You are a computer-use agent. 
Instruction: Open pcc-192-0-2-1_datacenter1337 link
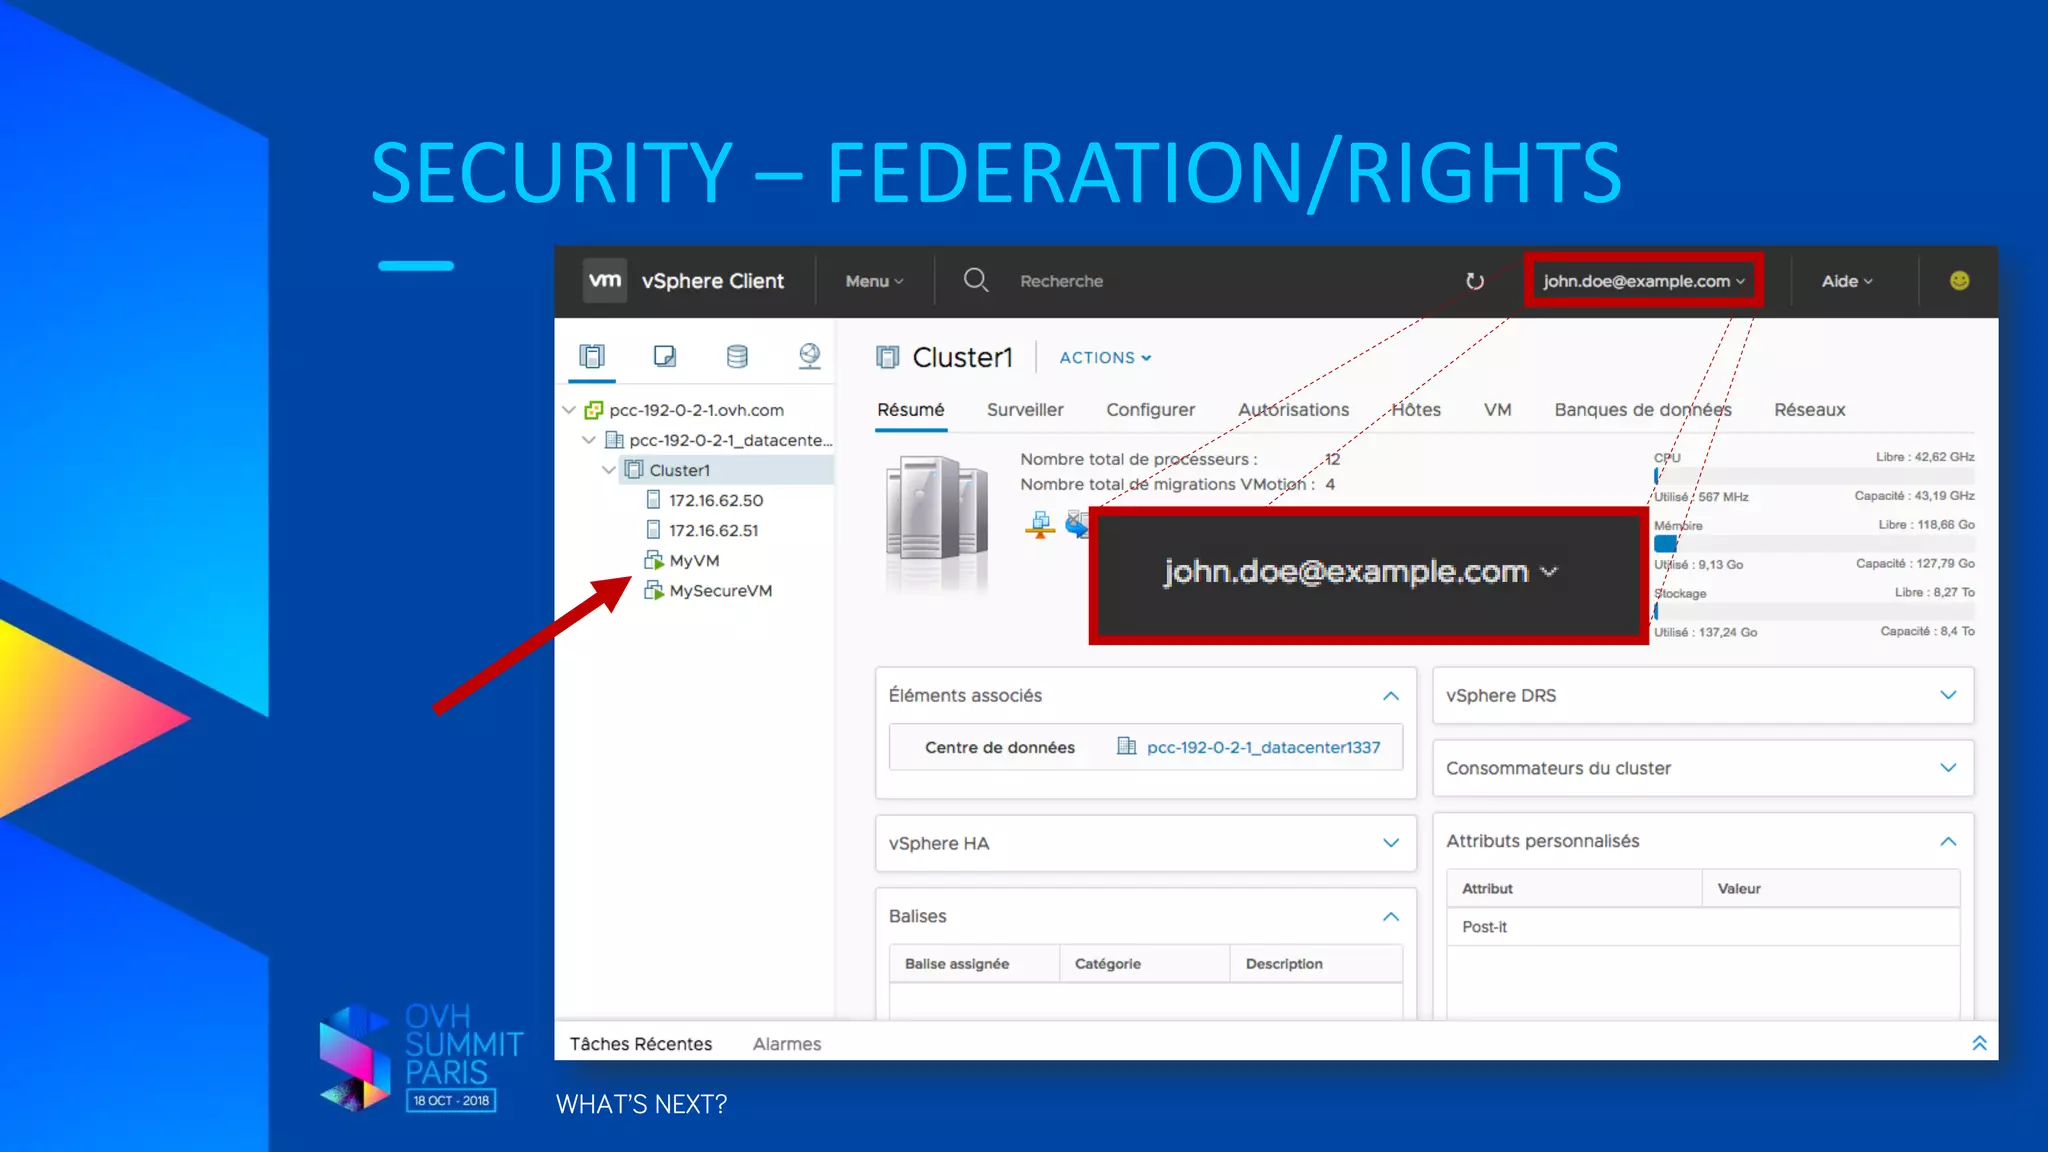coord(1263,747)
